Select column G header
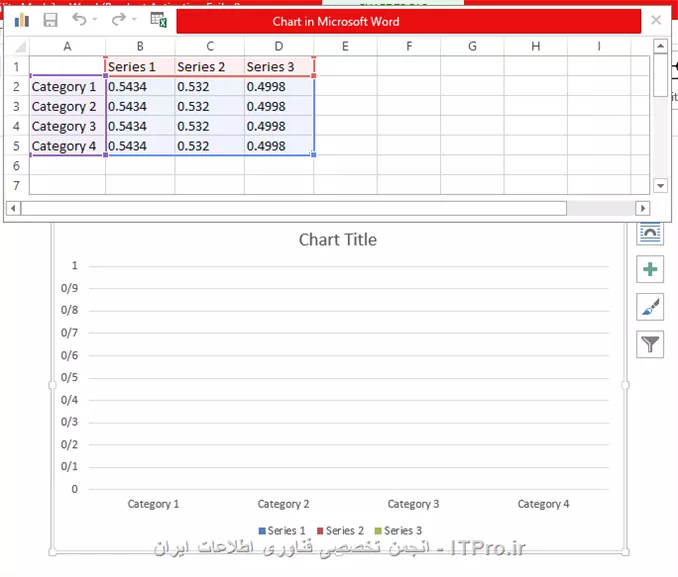 click(472, 46)
